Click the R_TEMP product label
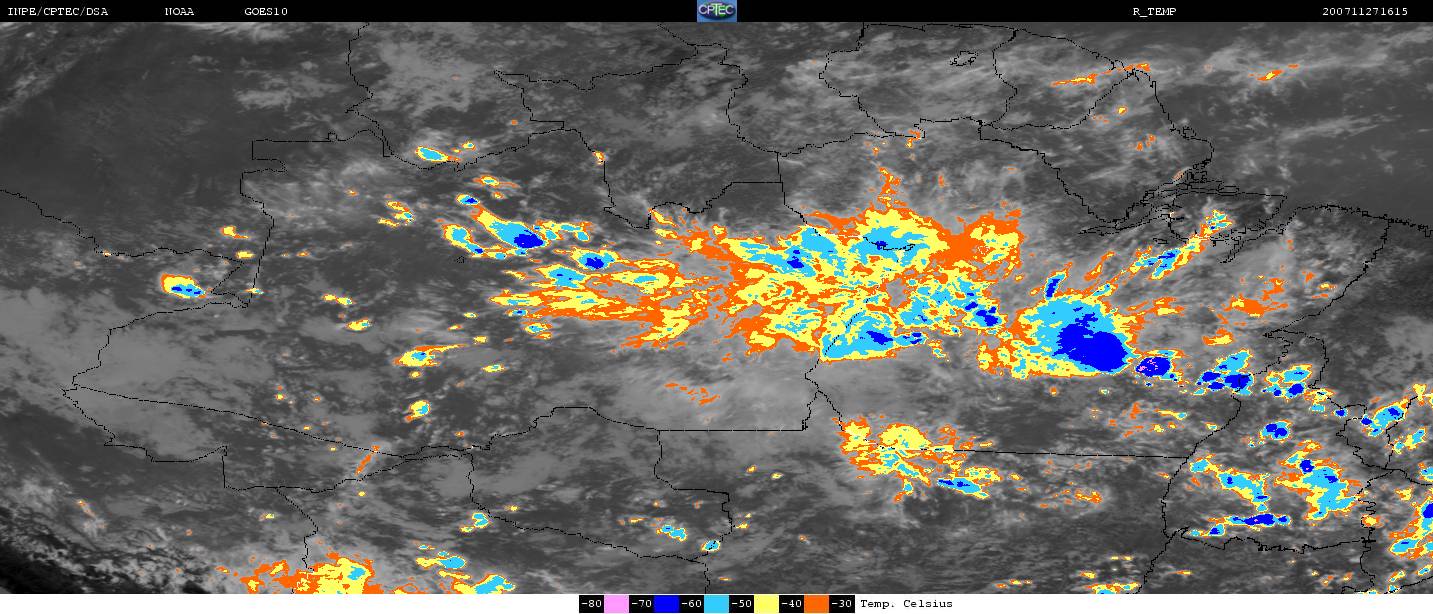The image size is (1433, 614). click(x=1153, y=12)
